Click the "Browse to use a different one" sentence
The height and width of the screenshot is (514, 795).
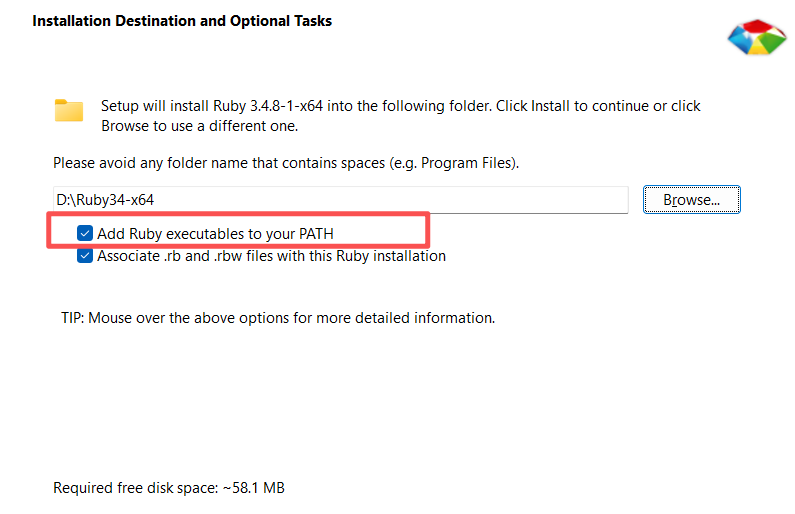click(200, 126)
